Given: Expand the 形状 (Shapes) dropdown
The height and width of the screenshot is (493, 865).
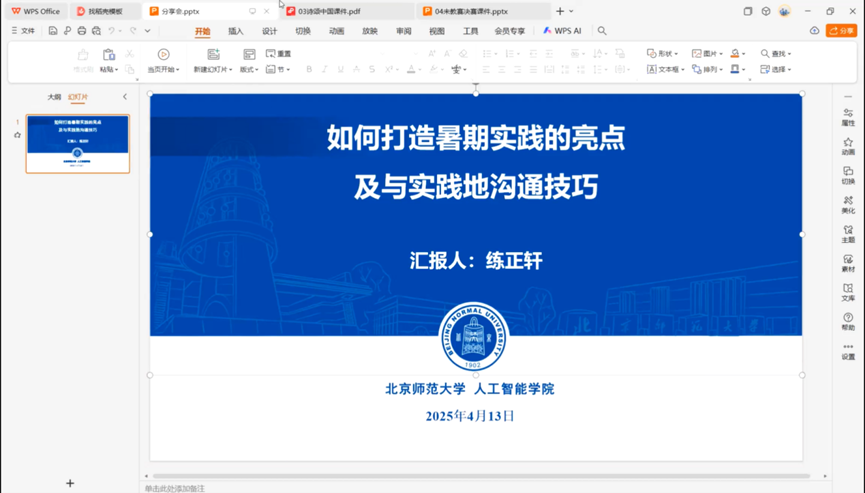Looking at the screenshot, I should 662,54.
